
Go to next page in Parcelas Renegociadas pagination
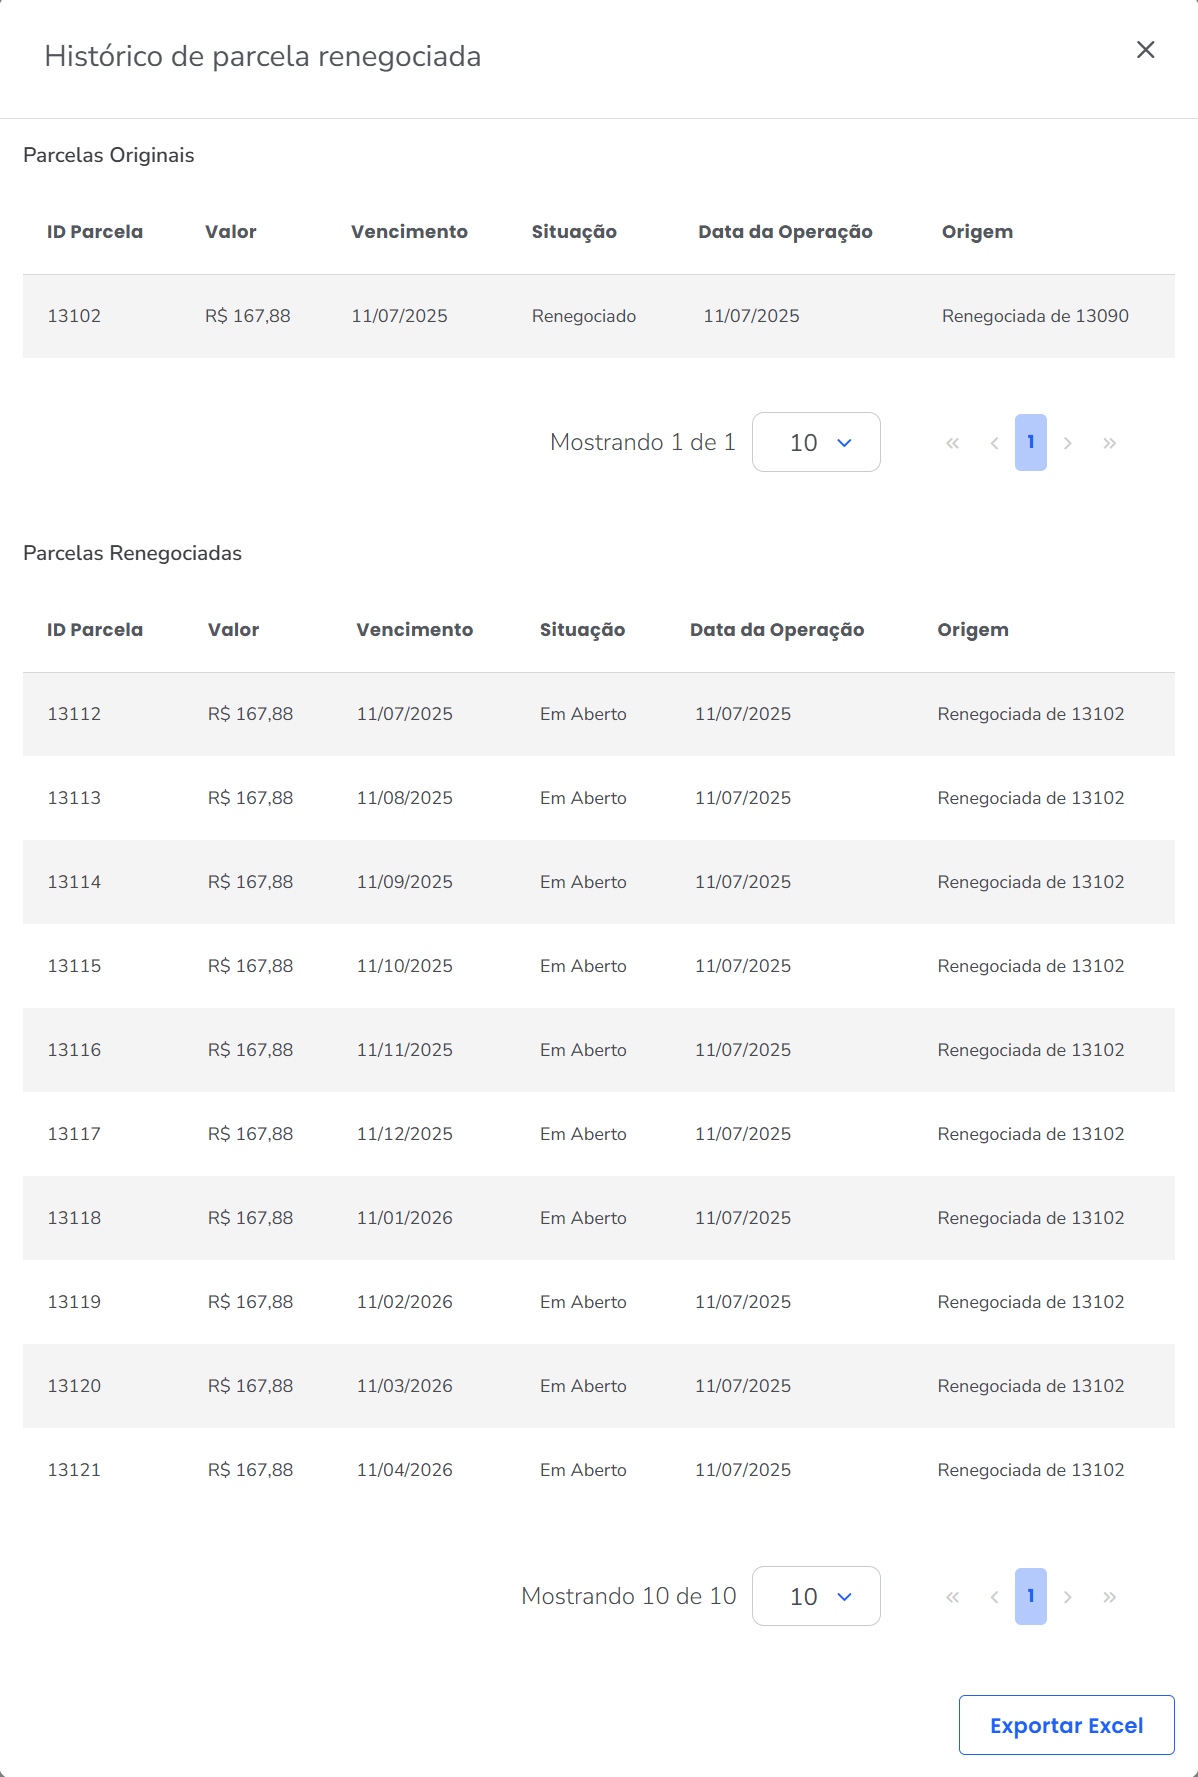pos(1068,1597)
